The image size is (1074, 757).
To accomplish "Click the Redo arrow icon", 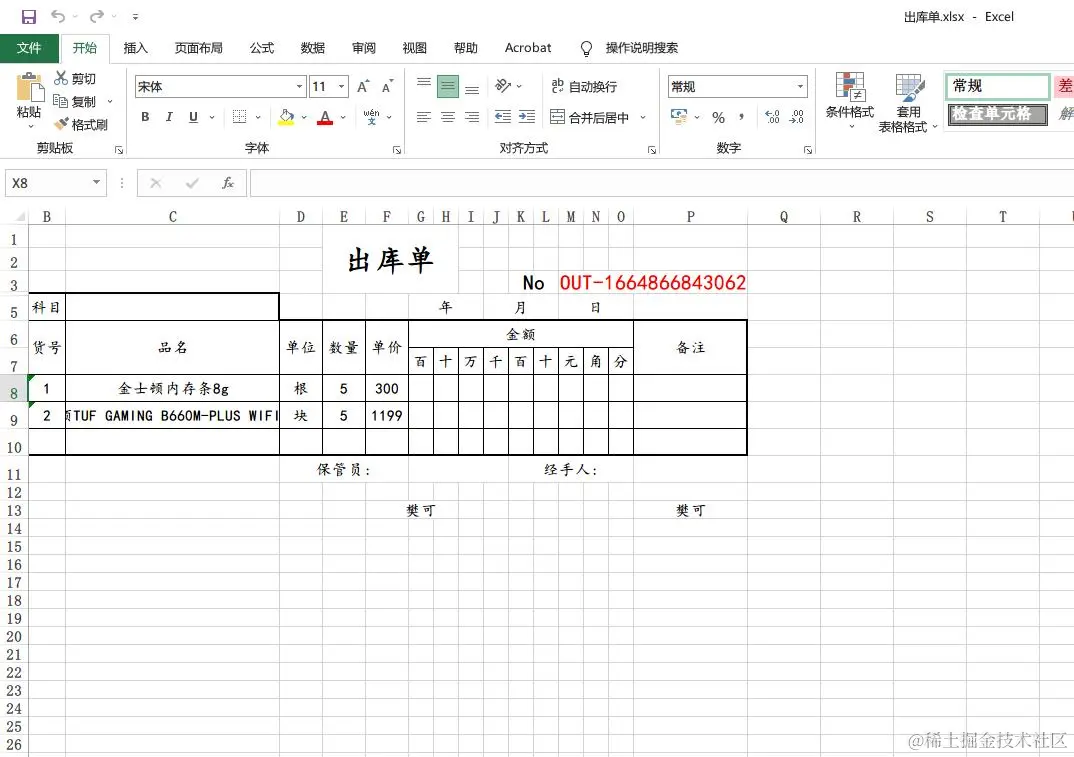I will pyautogui.click(x=97, y=16).
